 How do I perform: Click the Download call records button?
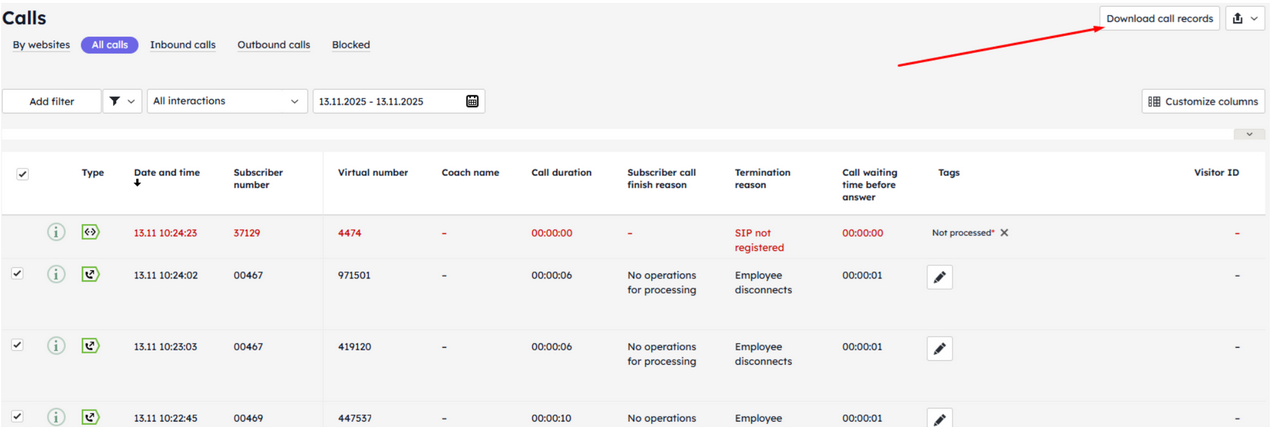pyautogui.click(x=1159, y=18)
